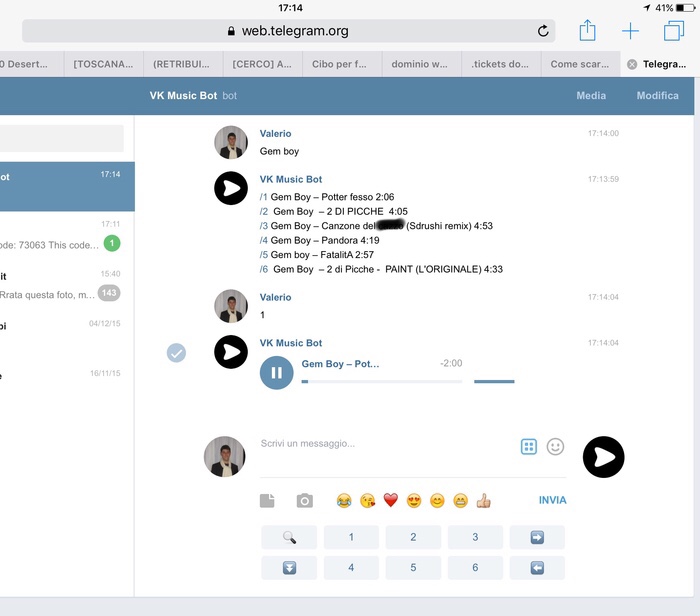The image size is (700, 616).
Task: Switch to the .tickets do... browser tab
Action: 501,64
